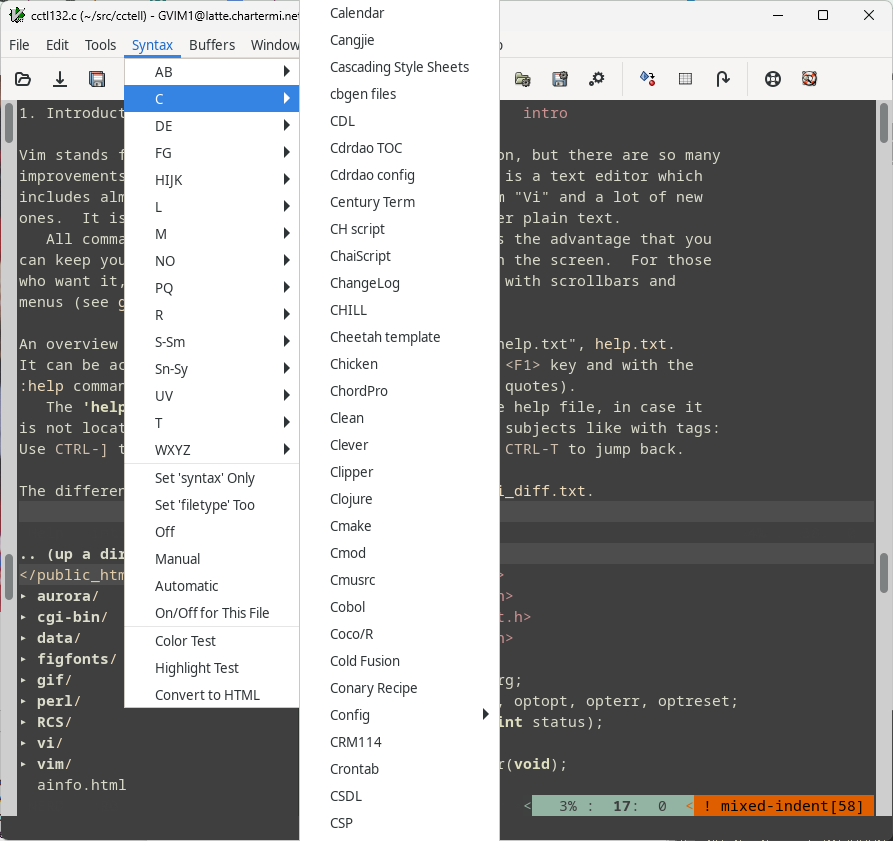Toggle On/Off for This File
Viewport: 893px width, 841px height.
tap(211, 613)
